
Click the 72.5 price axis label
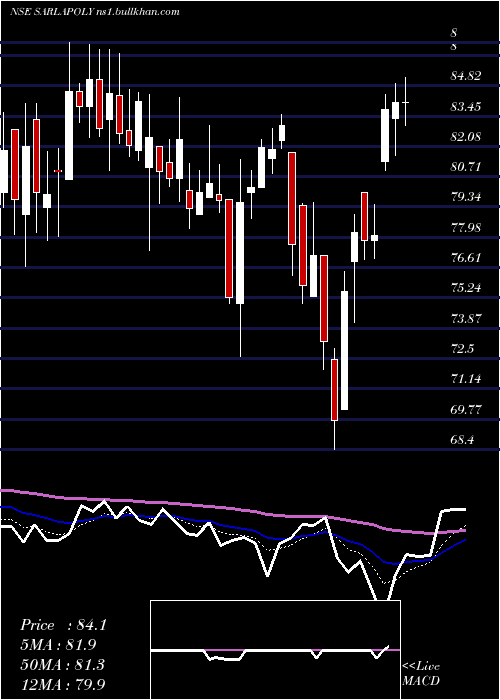pos(462,348)
